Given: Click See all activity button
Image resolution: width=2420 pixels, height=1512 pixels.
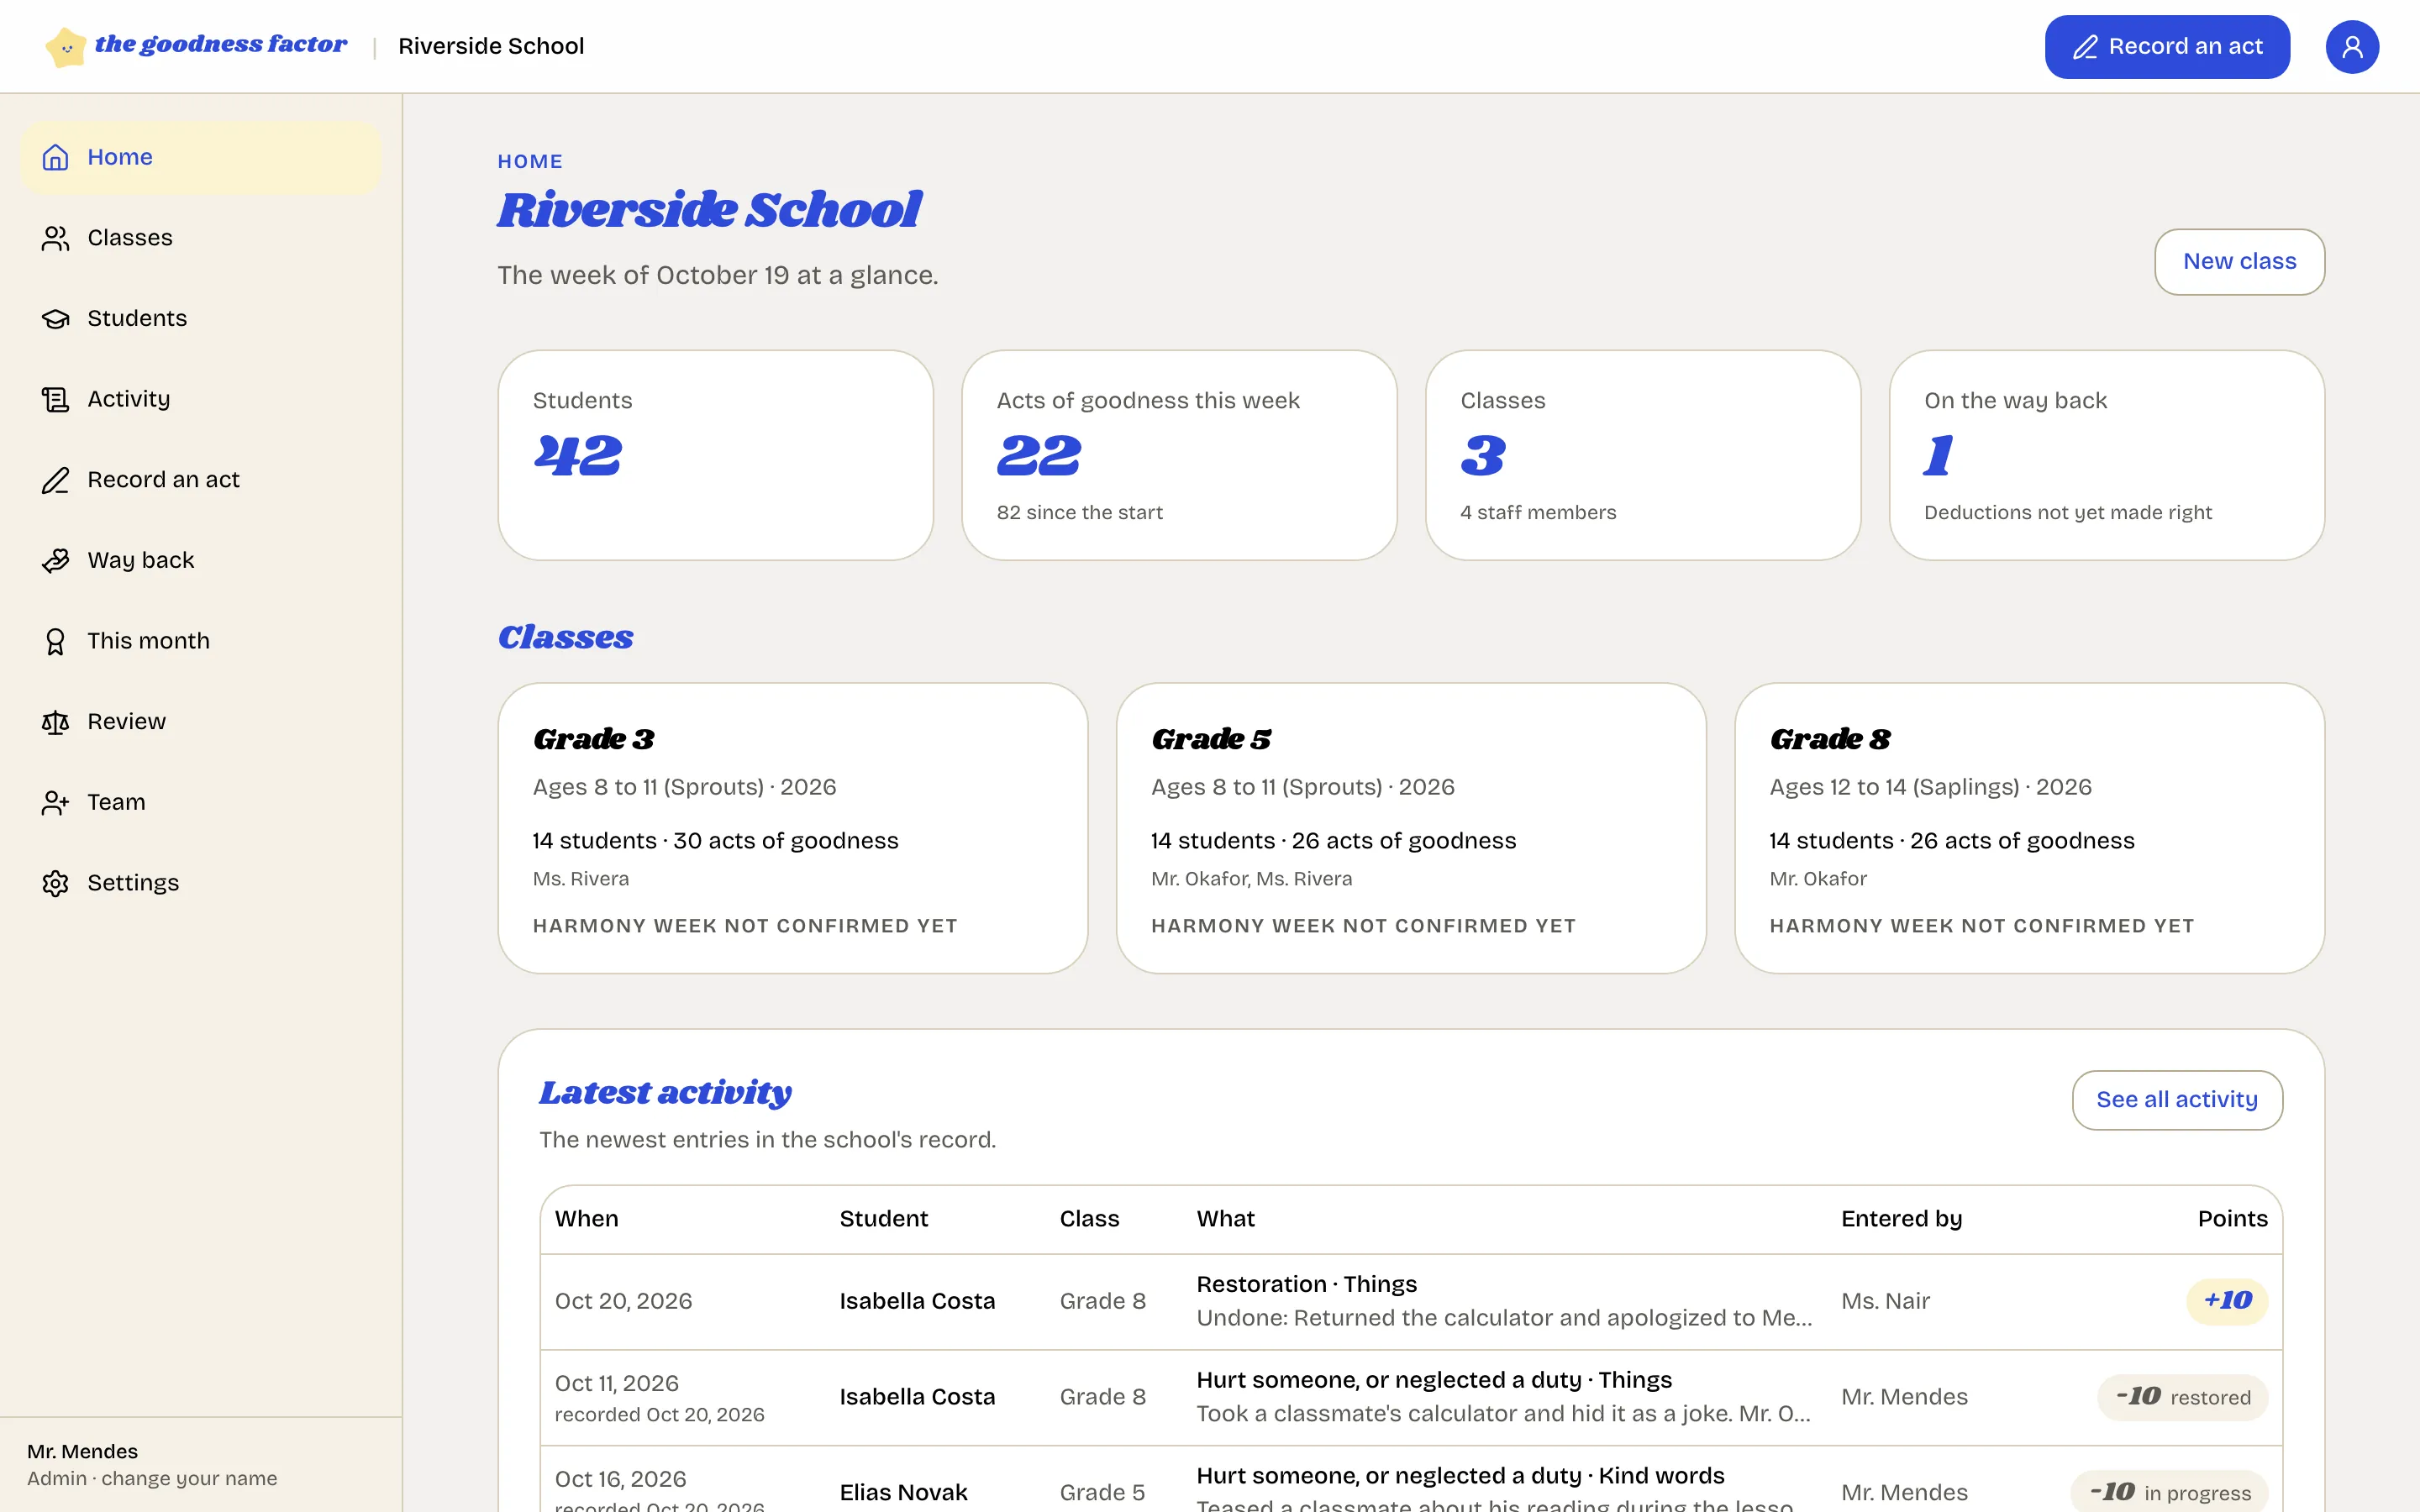Looking at the screenshot, I should [x=2177, y=1100].
